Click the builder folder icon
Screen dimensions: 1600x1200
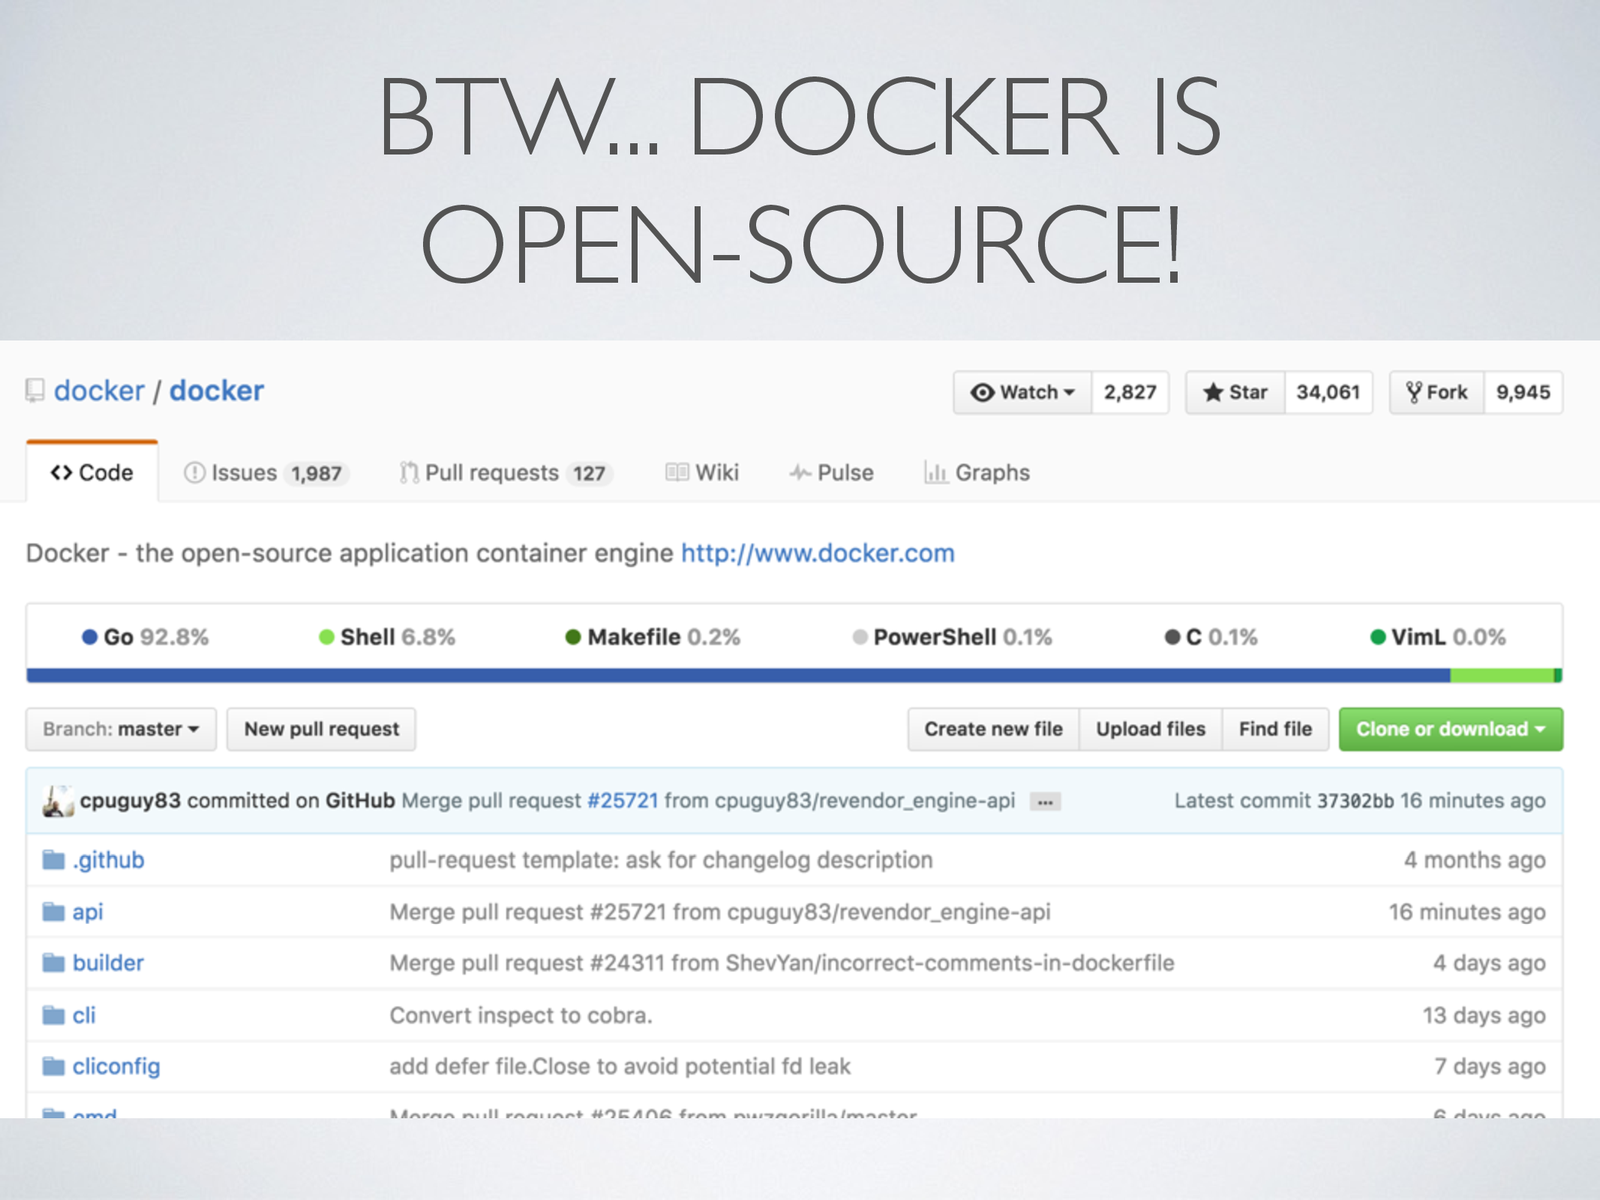pyautogui.click(x=53, y=963)
